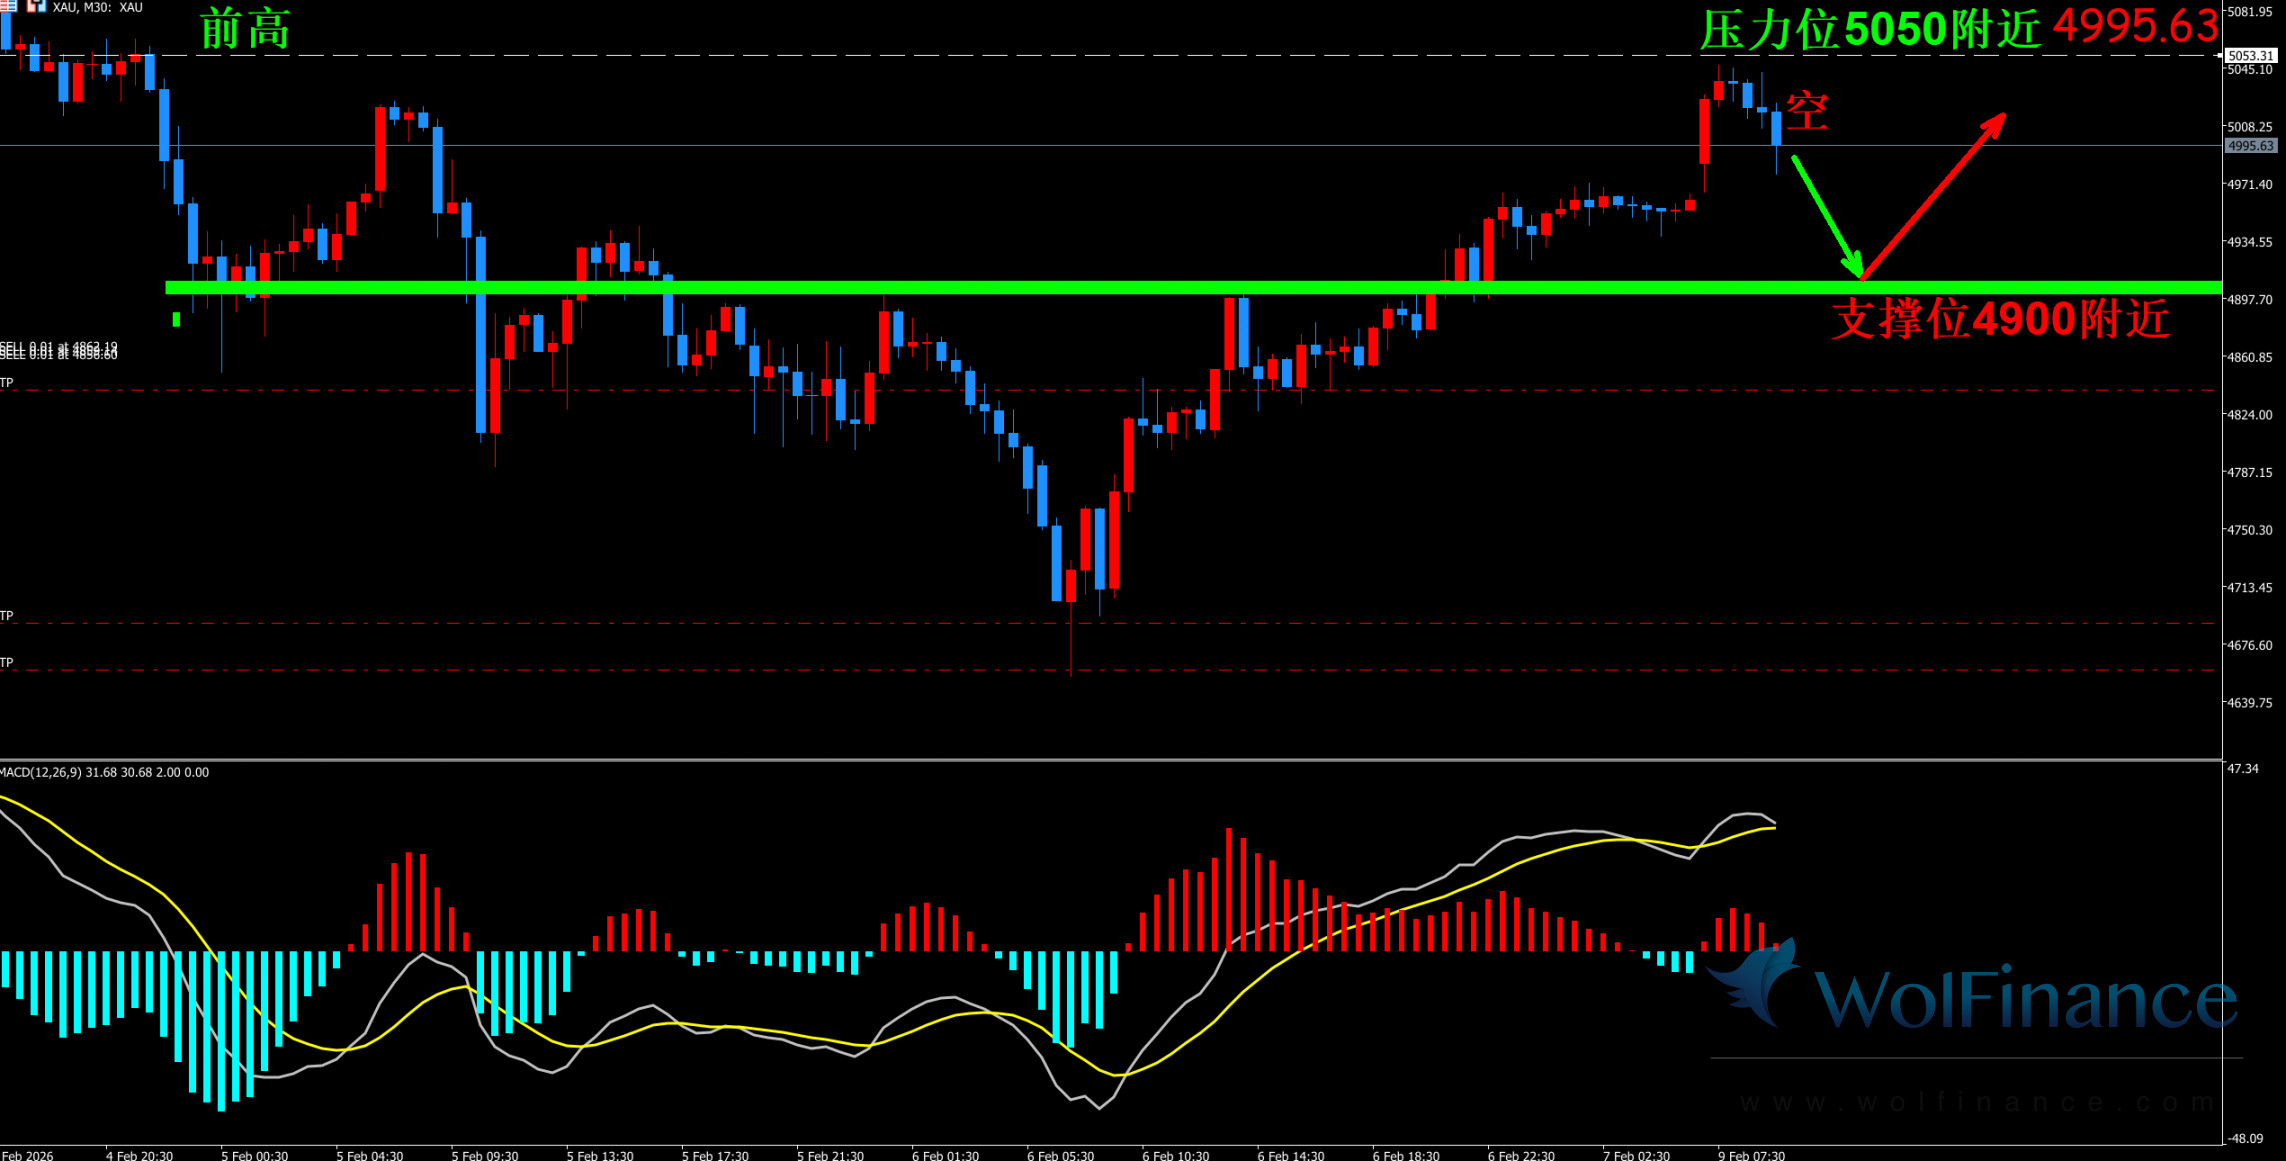Click the www.wolfinance.com watermark link

click(x=1975, y=1102)
